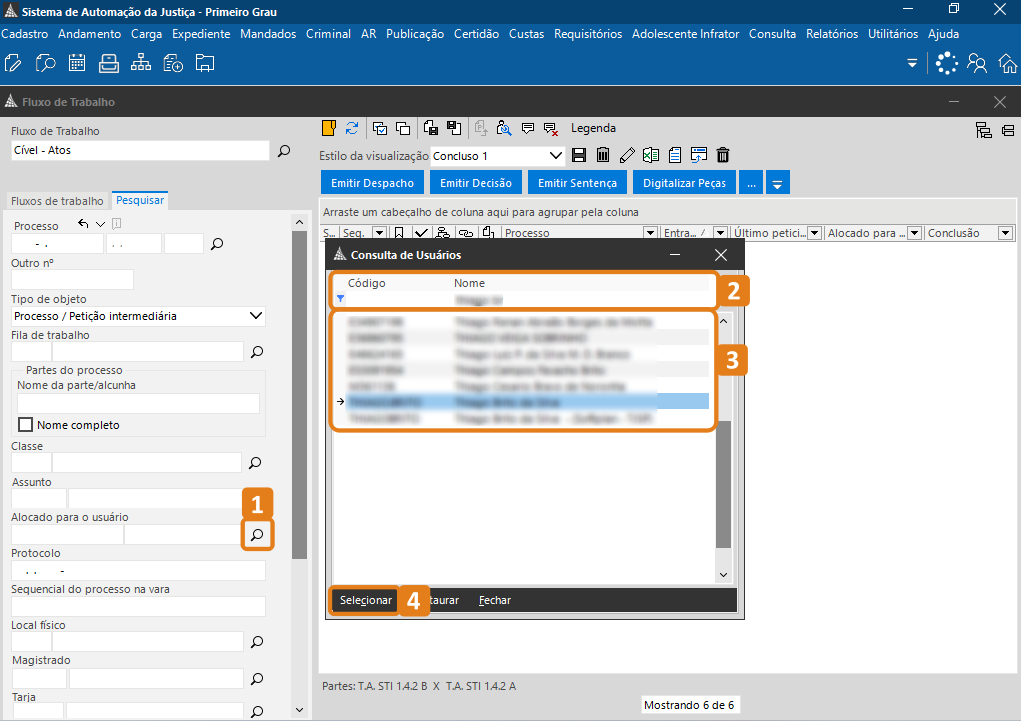The width and height of the screenshot is (1021, 721).
Task: Click the Emitir Sentença button
Action: (x=578, y=182)
